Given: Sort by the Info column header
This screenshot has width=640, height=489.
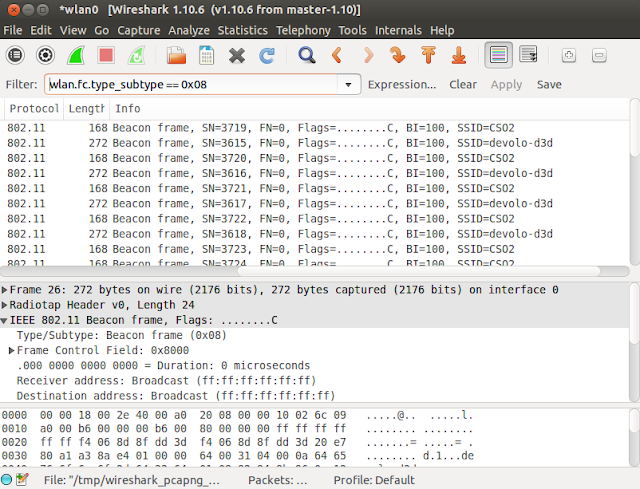Looking at the screenshot, I should pyautogui.click(x=370, y=109).
